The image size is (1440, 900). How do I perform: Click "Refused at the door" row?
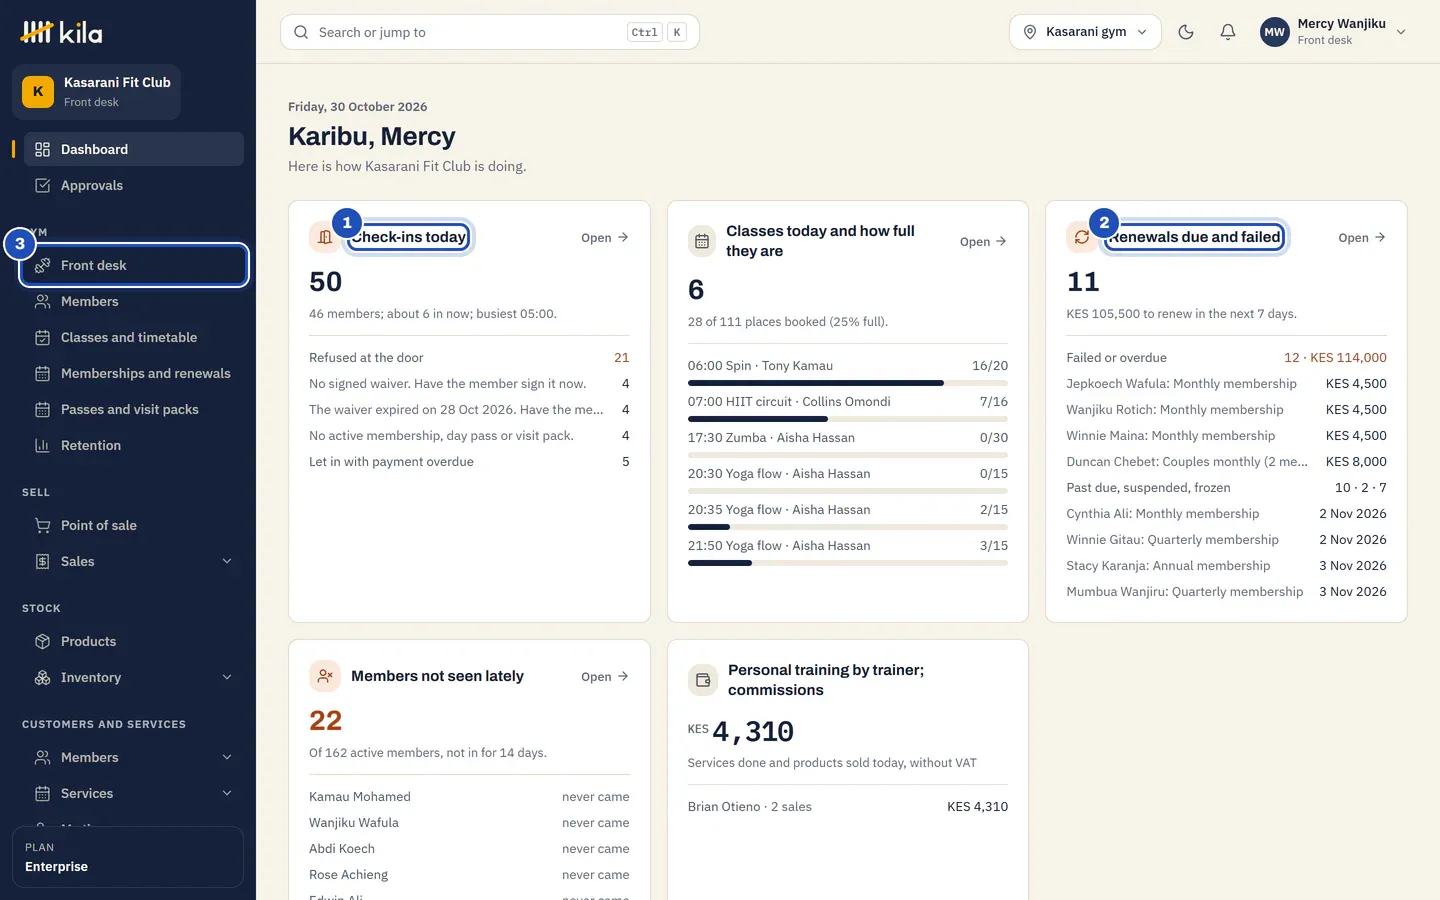[469, 357]
